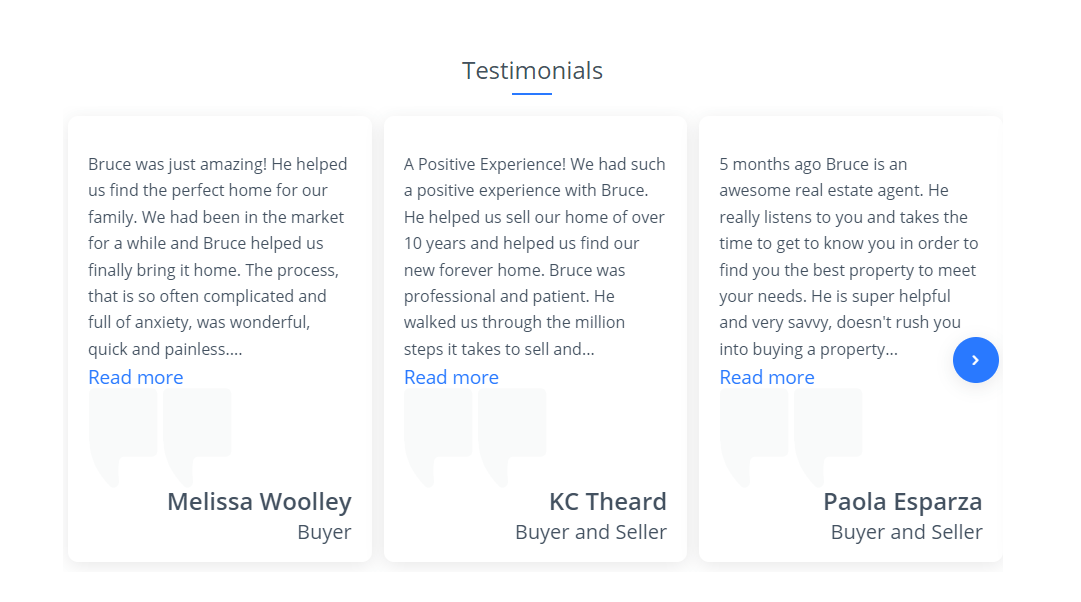Click left quotation mark in Melissa Woolley's card

(x=122, y=430)
